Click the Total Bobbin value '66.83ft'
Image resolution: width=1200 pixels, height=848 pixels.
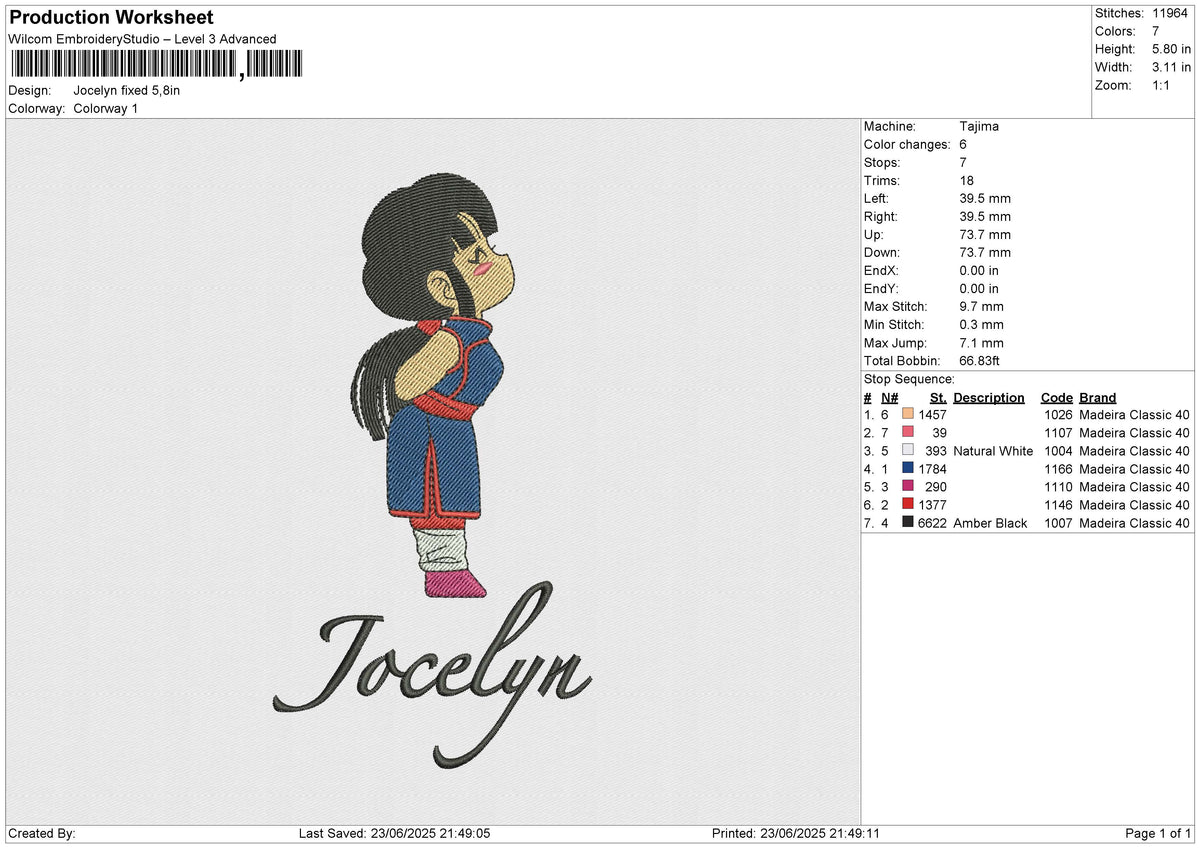tap(981, 360)
